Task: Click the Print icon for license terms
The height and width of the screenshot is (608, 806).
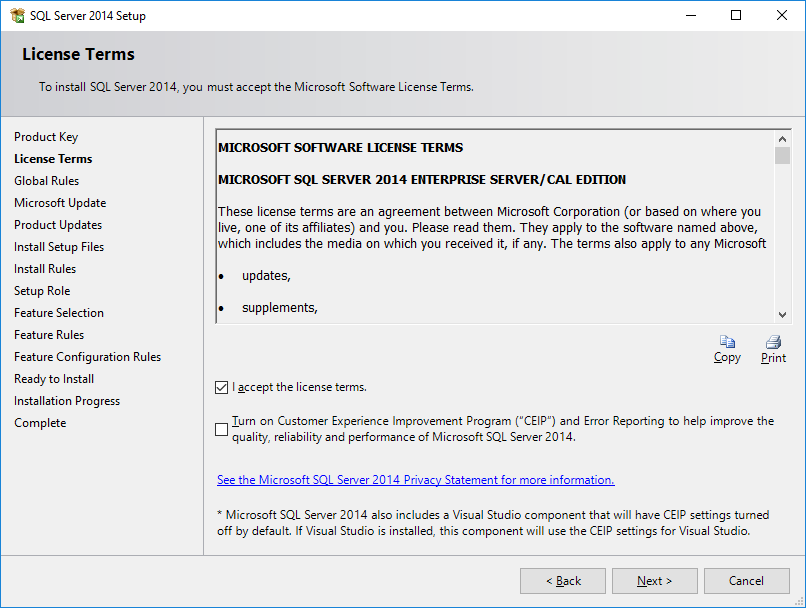Action: pyautogui.click(x=773, y=342)
